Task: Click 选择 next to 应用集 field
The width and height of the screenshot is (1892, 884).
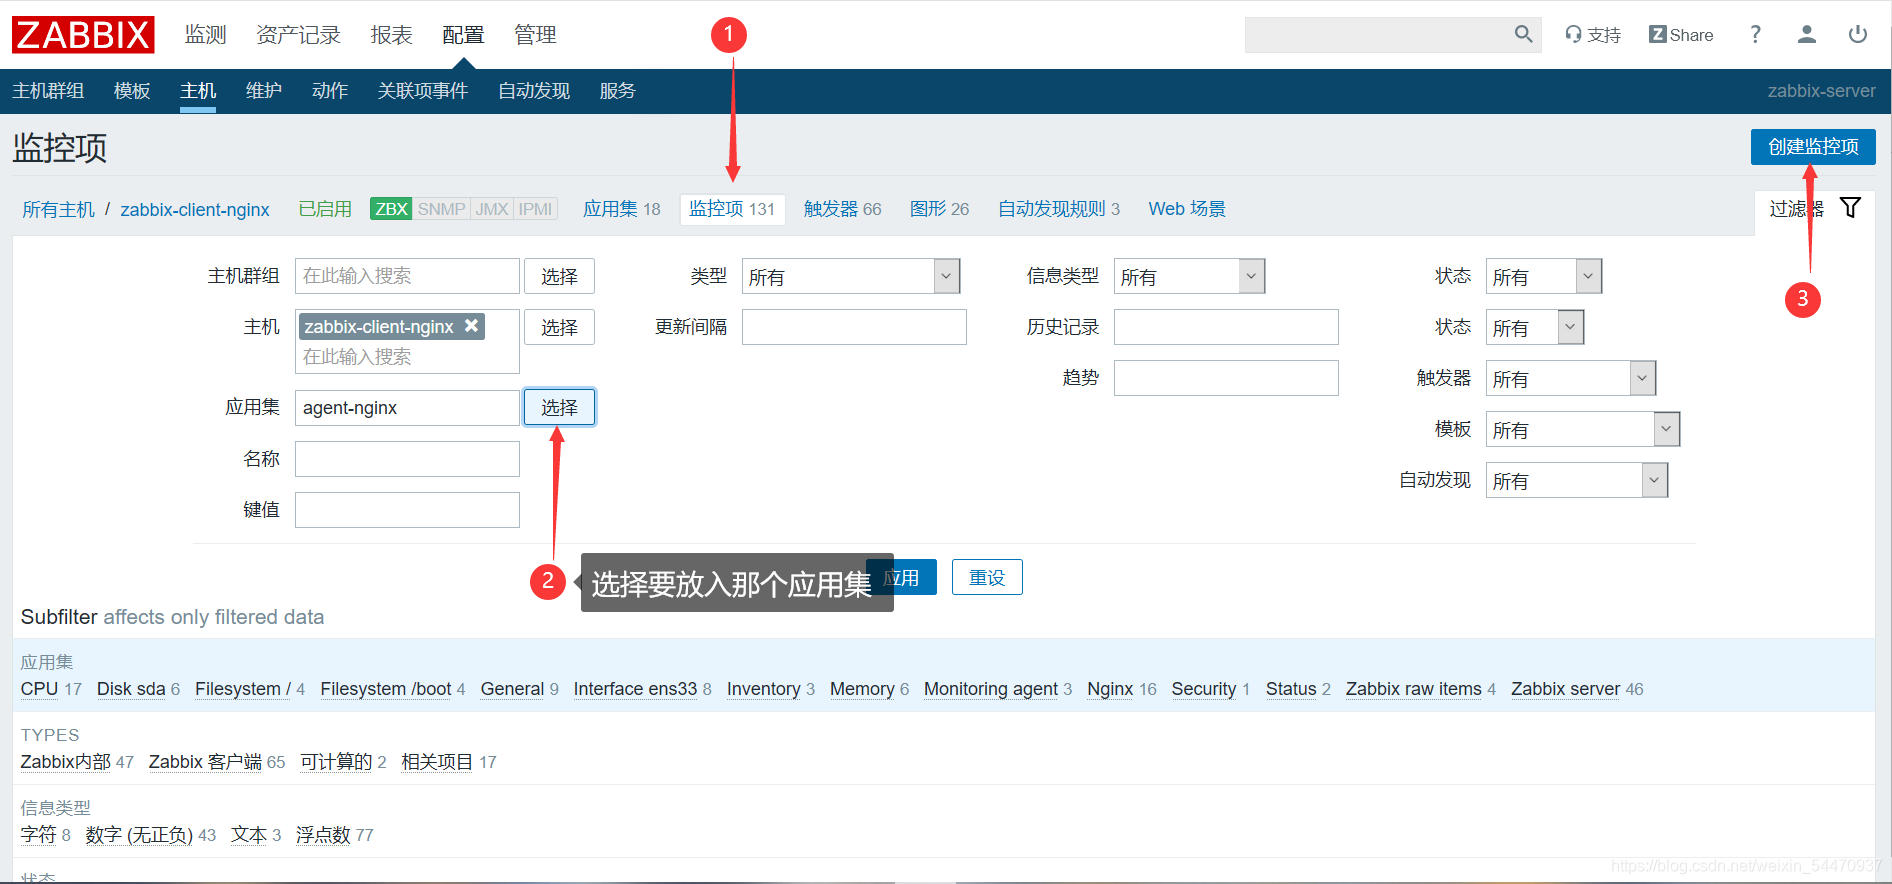Action: point(559,407)
